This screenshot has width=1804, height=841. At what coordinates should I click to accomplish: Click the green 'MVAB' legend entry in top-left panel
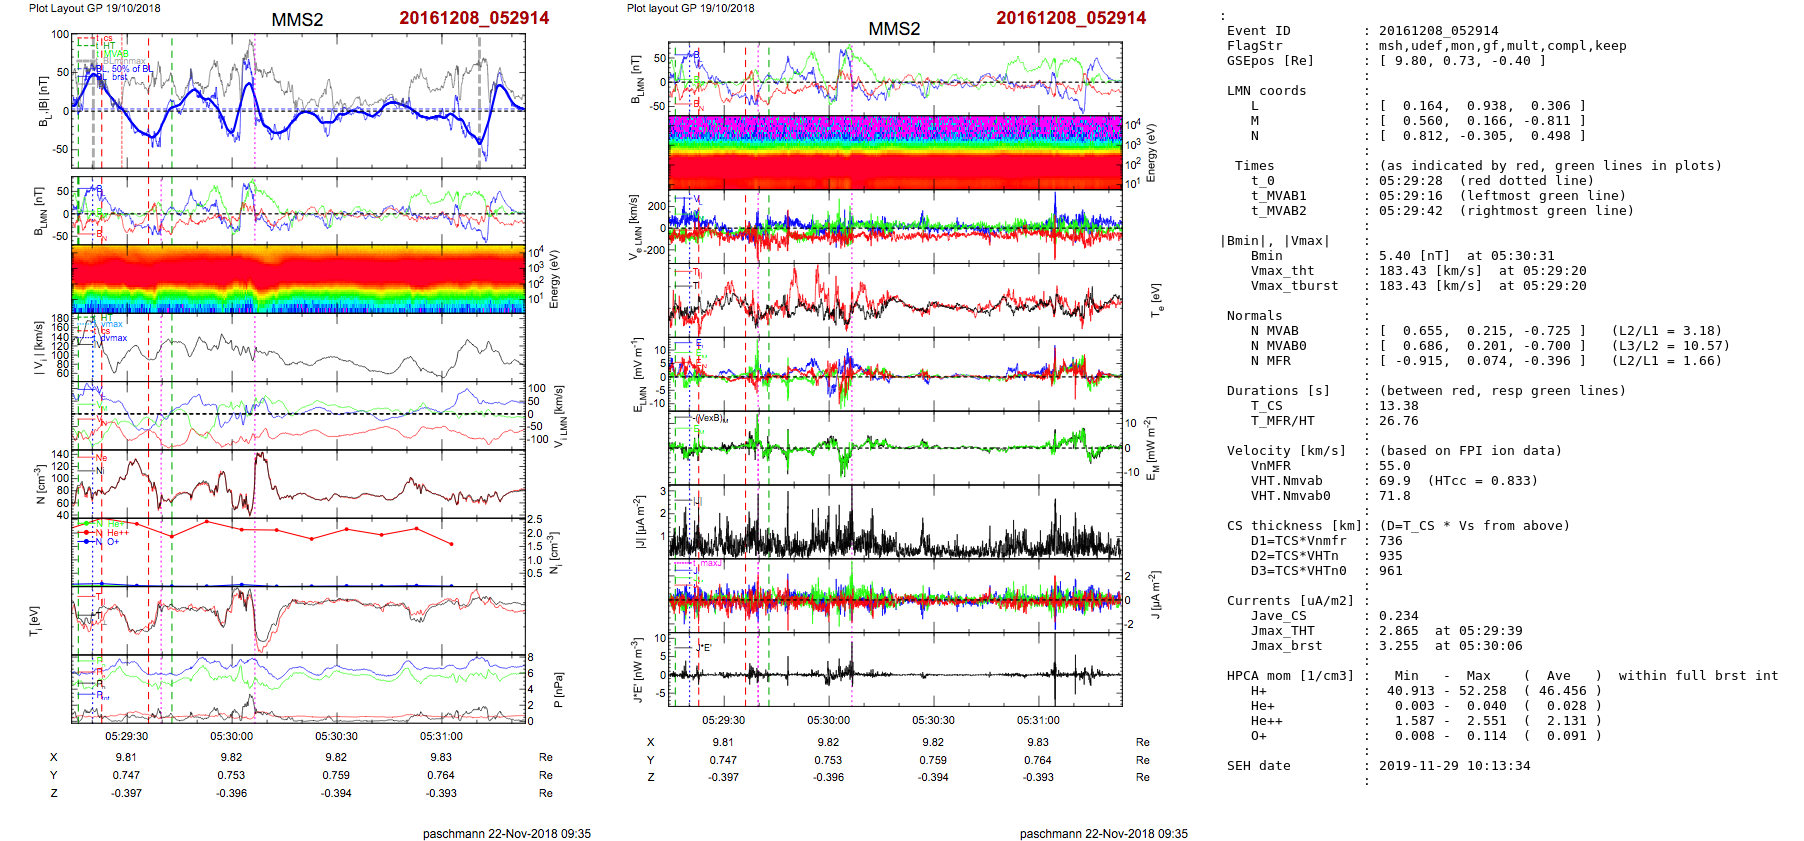114,54
